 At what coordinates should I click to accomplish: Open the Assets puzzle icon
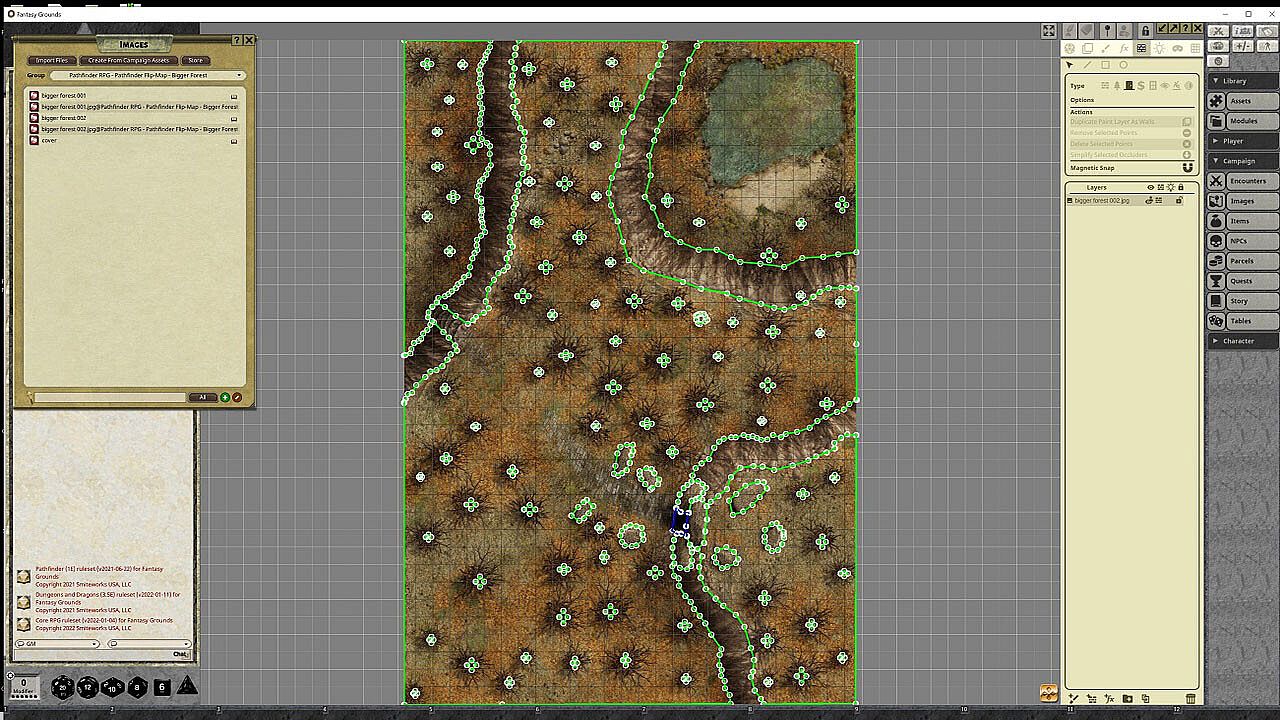coord(1216,101)
